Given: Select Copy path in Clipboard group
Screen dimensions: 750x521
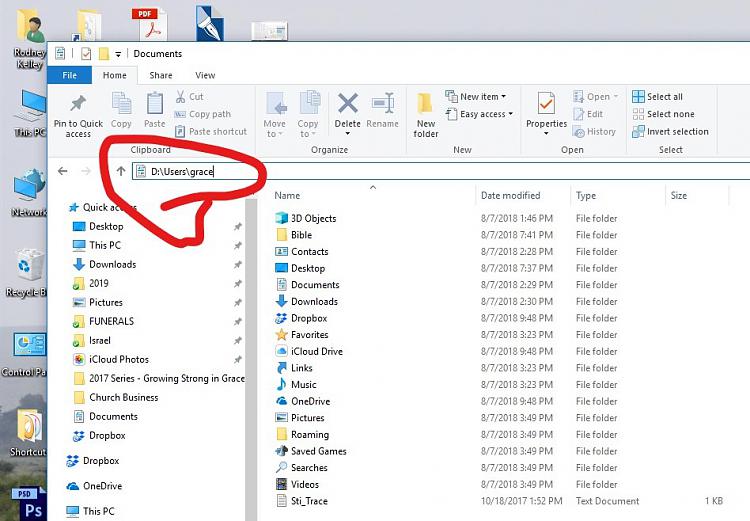Looking at the screenshot, I should point(203,114).
